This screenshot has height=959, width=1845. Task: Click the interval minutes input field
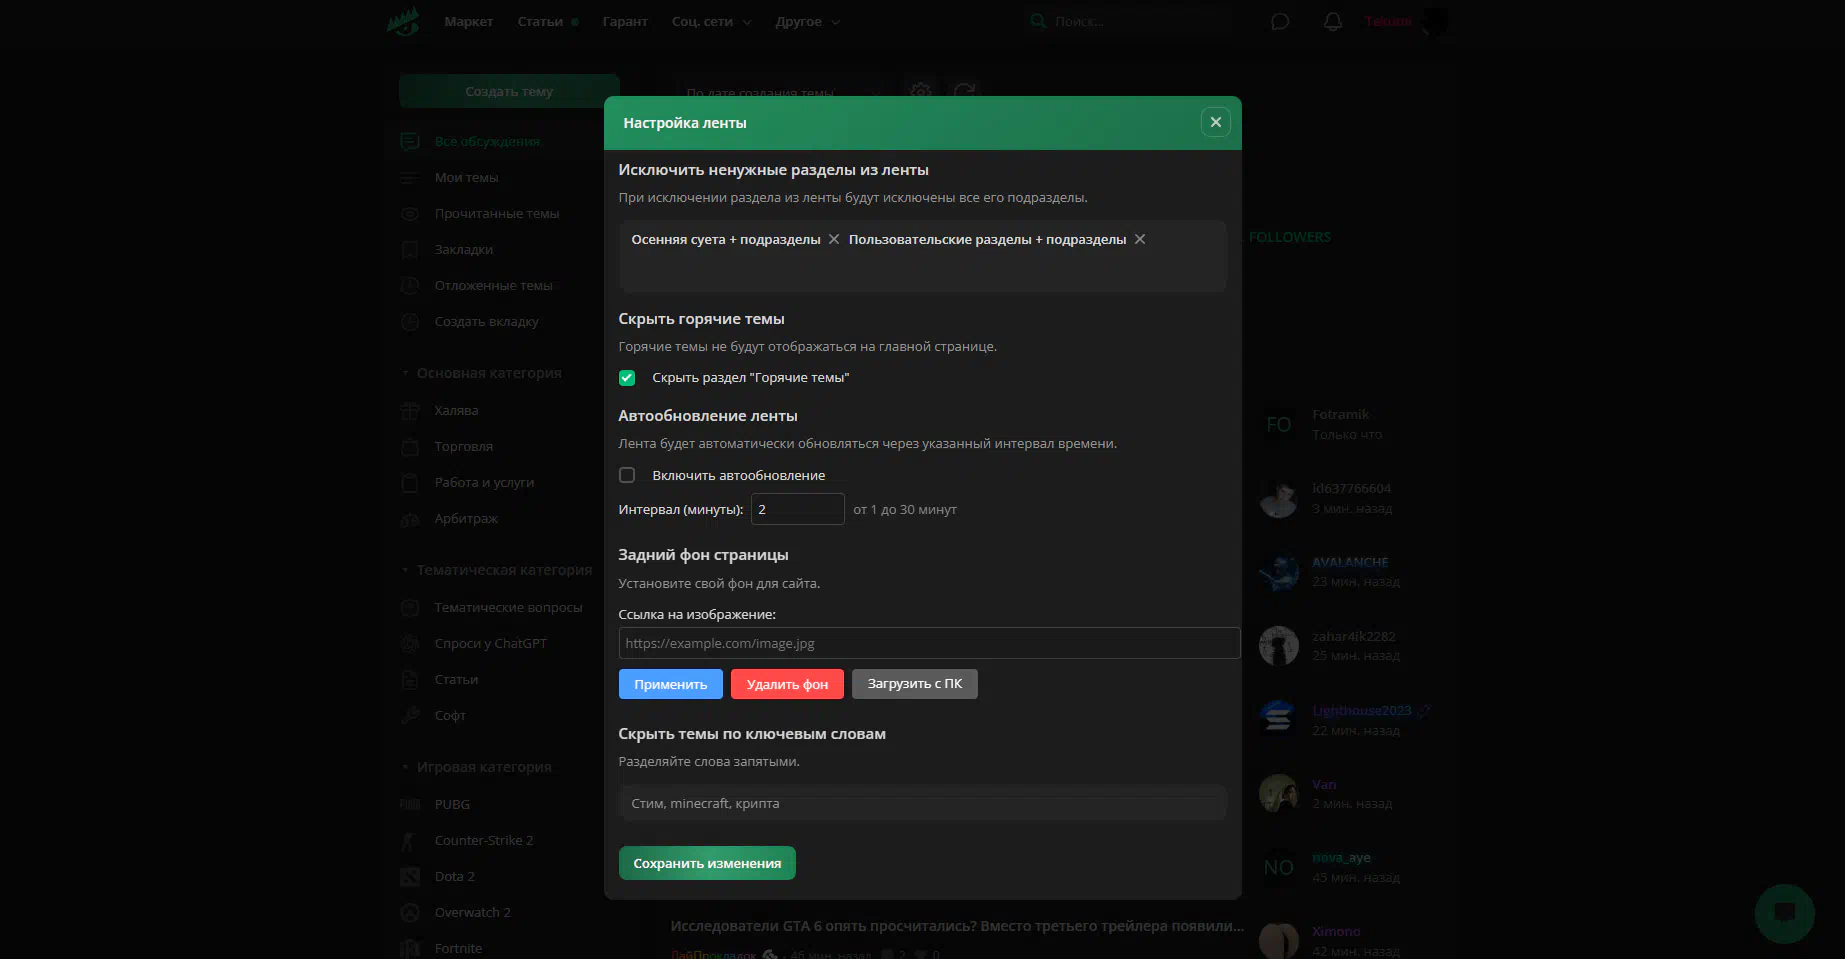tap(797, 509)
